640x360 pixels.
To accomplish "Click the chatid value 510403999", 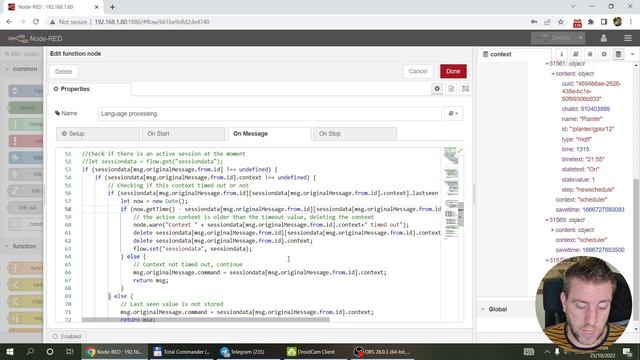I will [x=595, y=109].
